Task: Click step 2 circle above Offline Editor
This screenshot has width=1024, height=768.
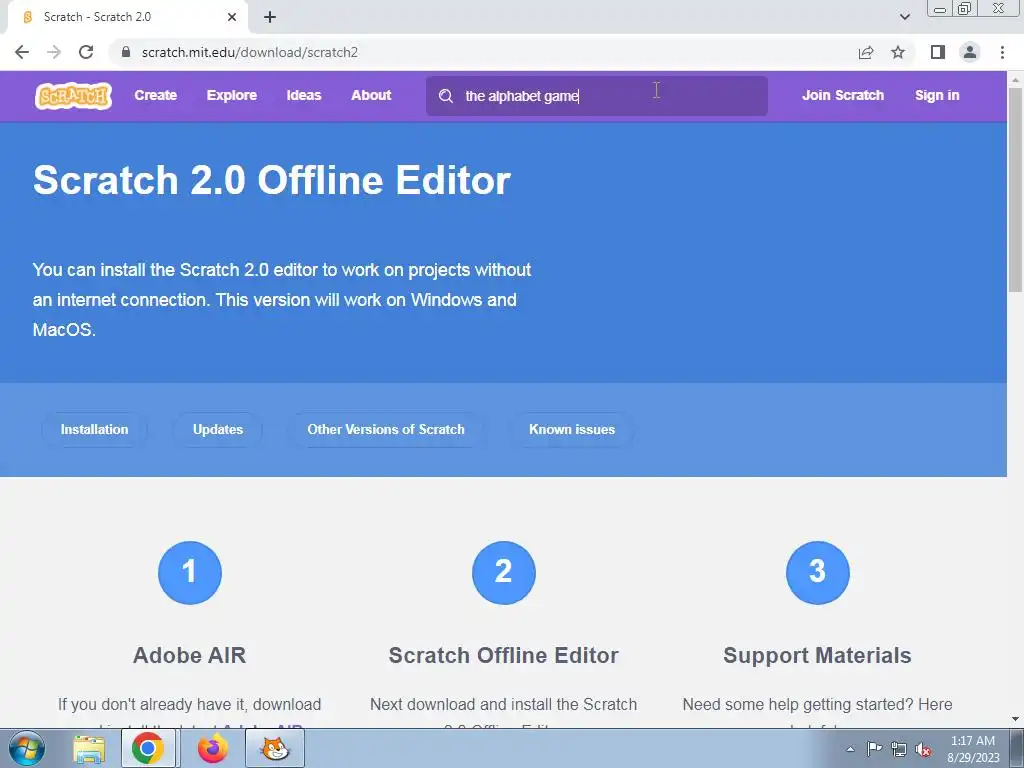Action: pyautogui.click(x=504, y=573)
